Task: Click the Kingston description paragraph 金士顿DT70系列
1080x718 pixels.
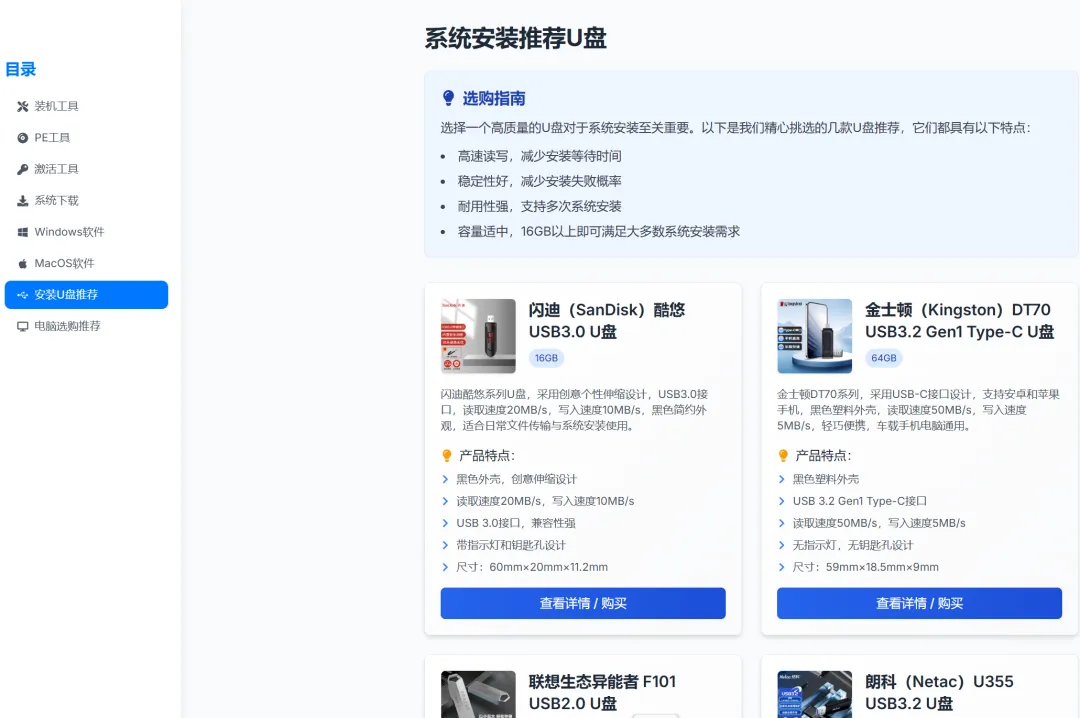Action: [x=918, y=410]
